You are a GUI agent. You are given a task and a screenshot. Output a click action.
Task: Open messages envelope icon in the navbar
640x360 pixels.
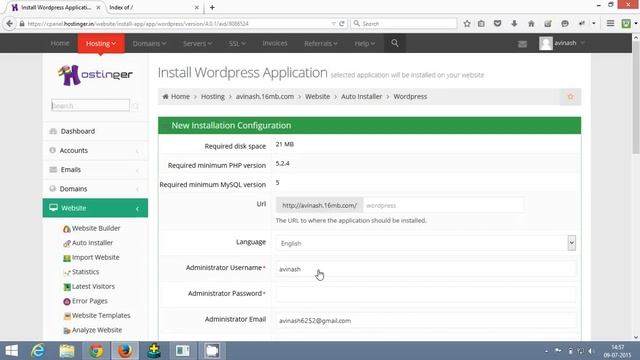tap(522, 44)
